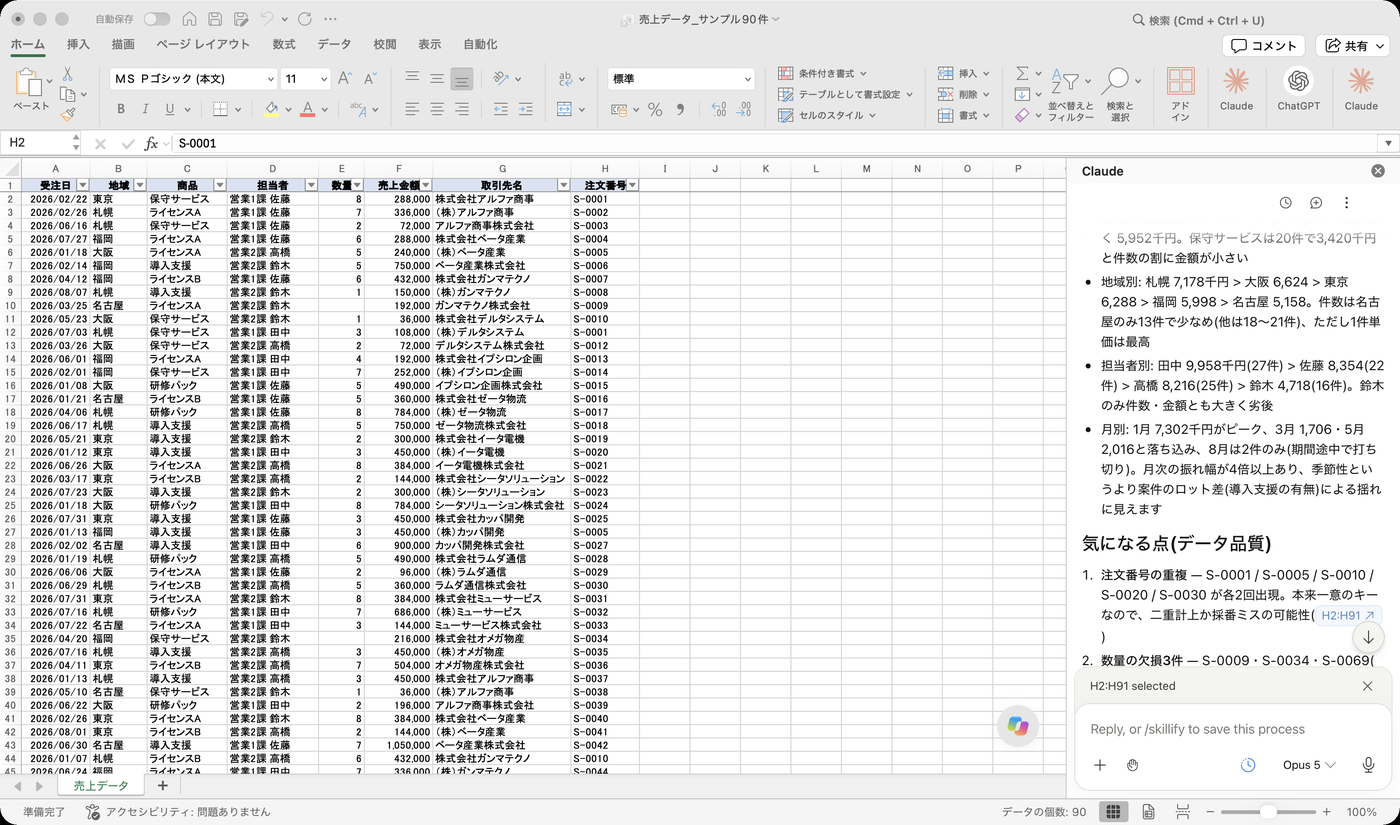The height and width of the screenshot is (825, 1400).
Task: Apply italic with the I button
Action: 146,109
